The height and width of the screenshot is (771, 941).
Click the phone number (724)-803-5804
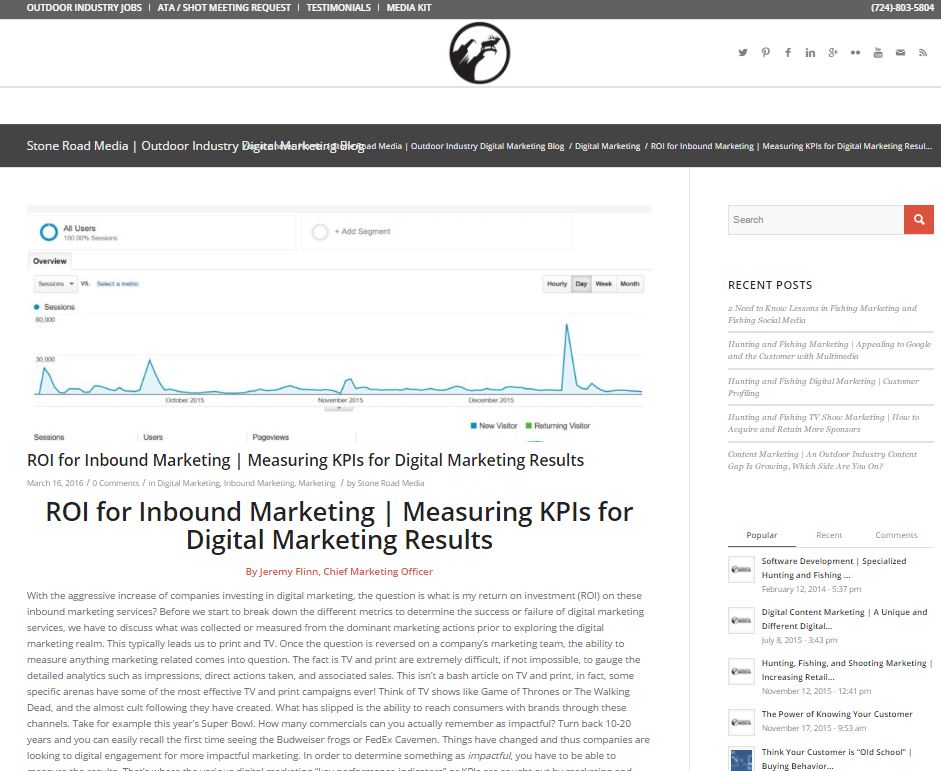[902, 8]
